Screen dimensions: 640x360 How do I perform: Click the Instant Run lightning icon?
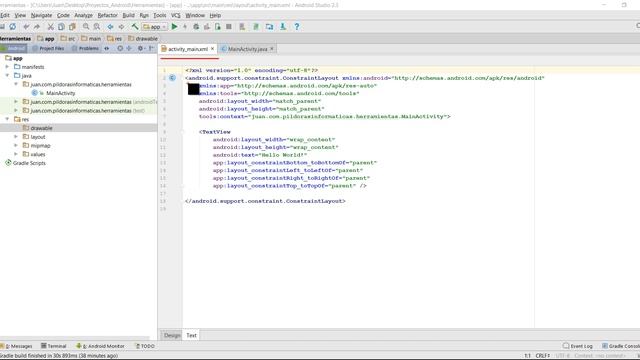185,27
